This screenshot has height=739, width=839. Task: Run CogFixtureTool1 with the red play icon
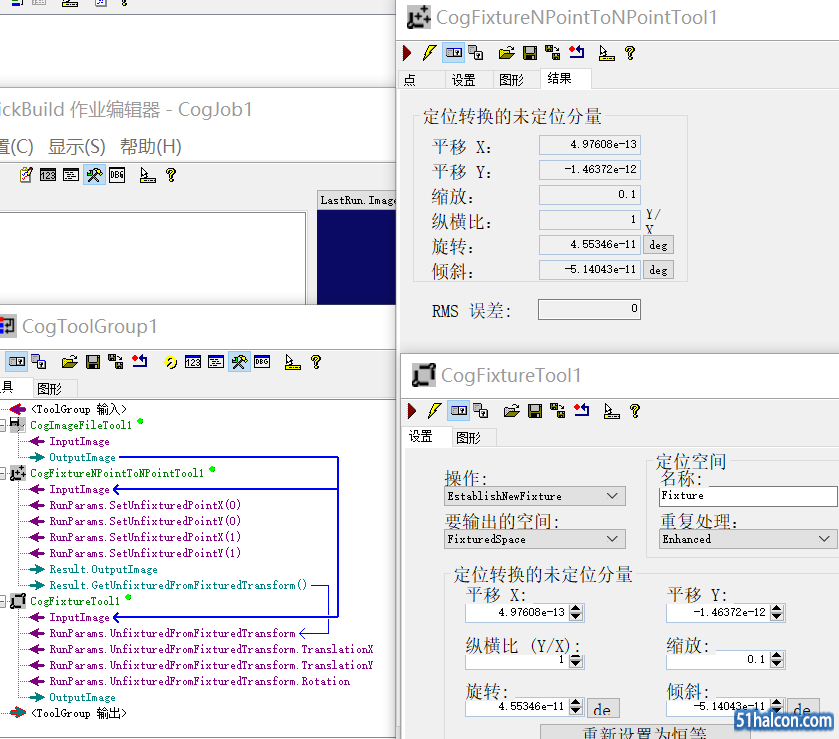412,411
